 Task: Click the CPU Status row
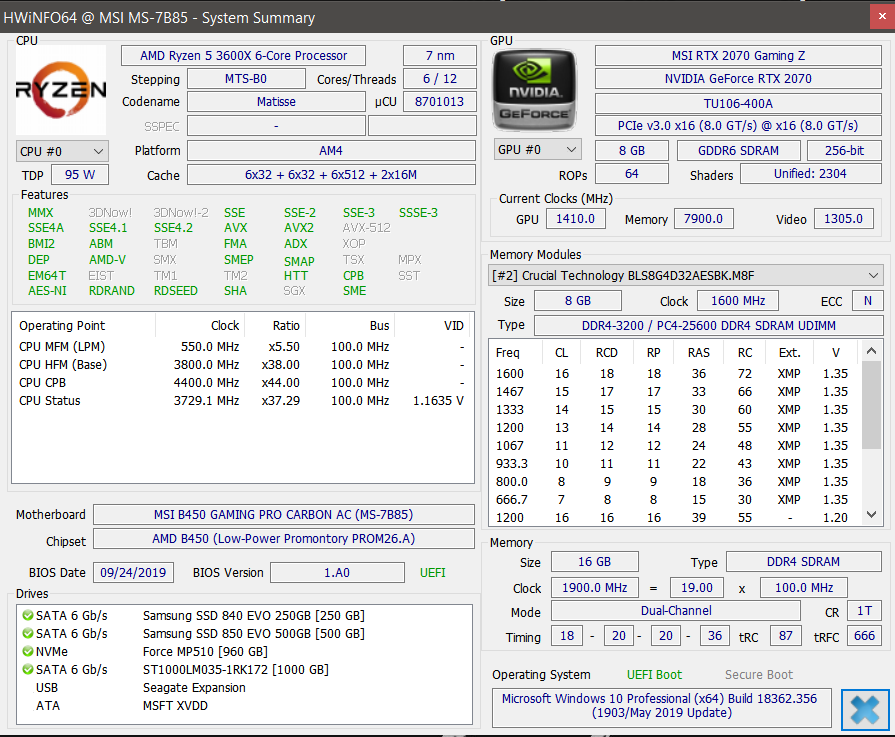243,401
